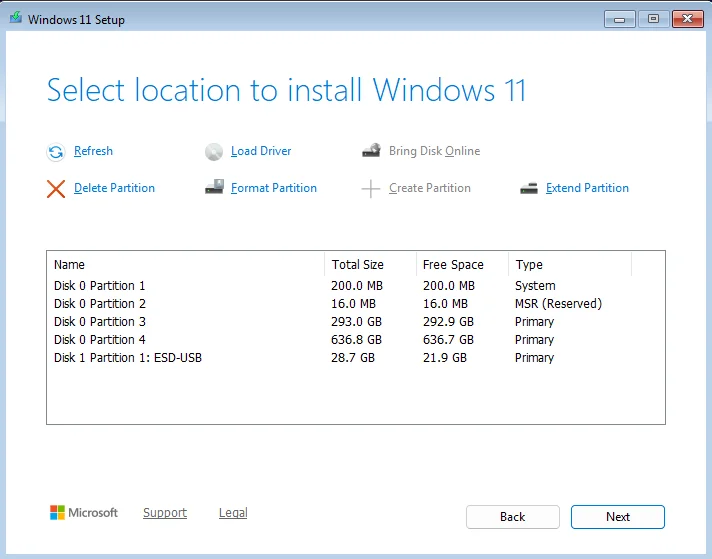Click the Total Size column header

371,264
